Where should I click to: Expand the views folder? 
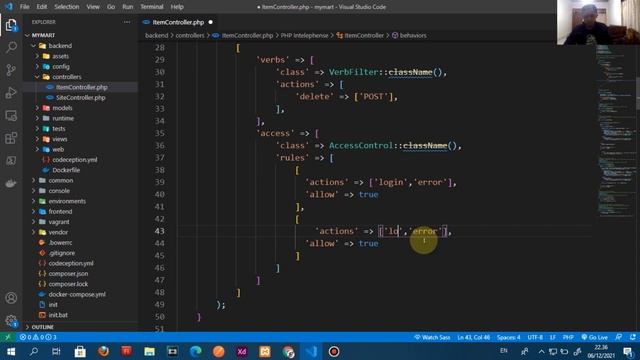click(x=60, y=139)
